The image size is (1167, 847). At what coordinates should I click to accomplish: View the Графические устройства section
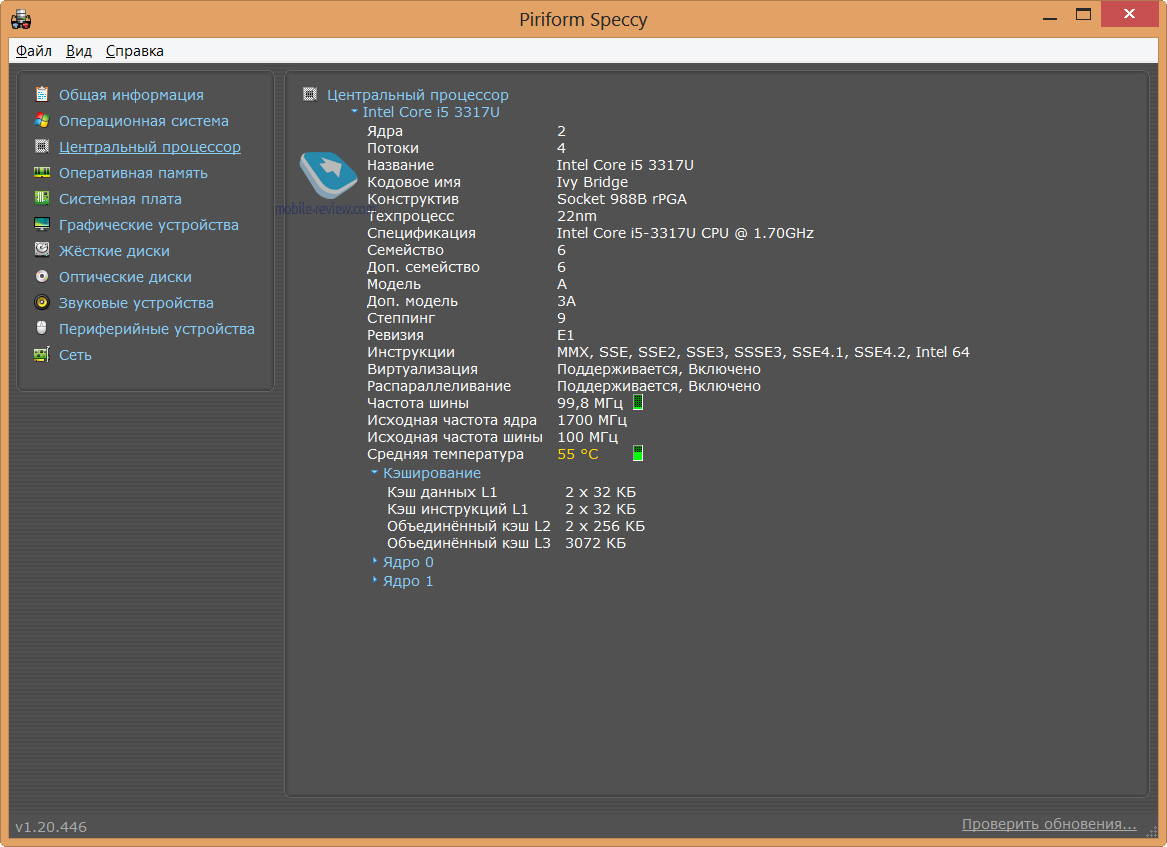click(149, 225)
